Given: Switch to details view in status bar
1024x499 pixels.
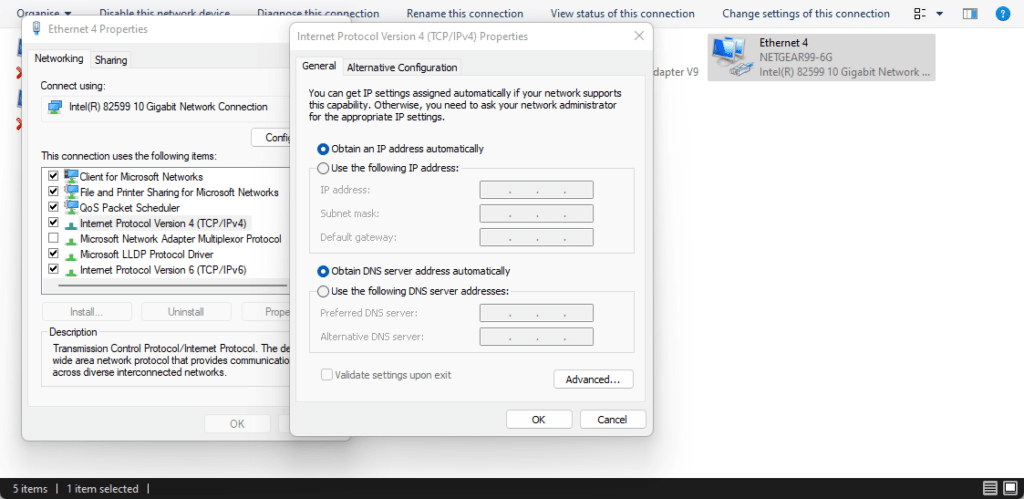Looking at the screenshot, I should (990, 488).
